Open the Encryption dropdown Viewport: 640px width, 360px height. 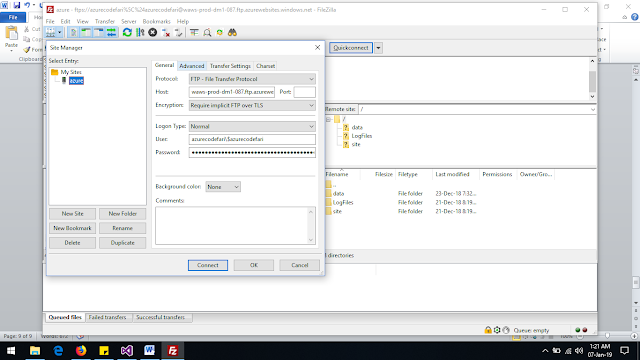pos(252,105)
